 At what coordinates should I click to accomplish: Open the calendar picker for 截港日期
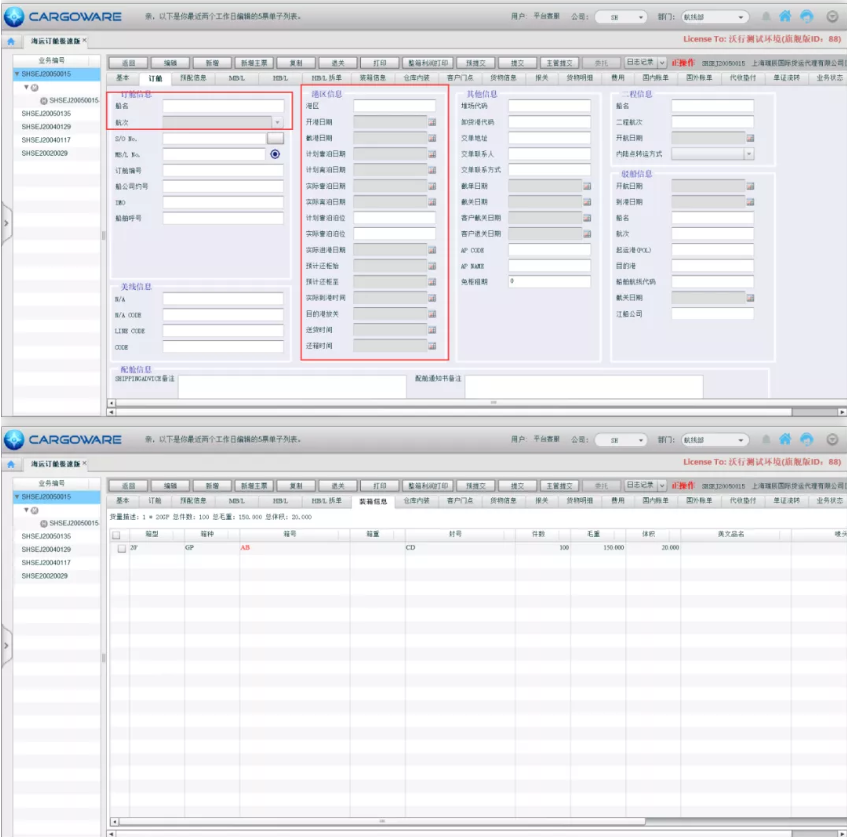[432, 138]
